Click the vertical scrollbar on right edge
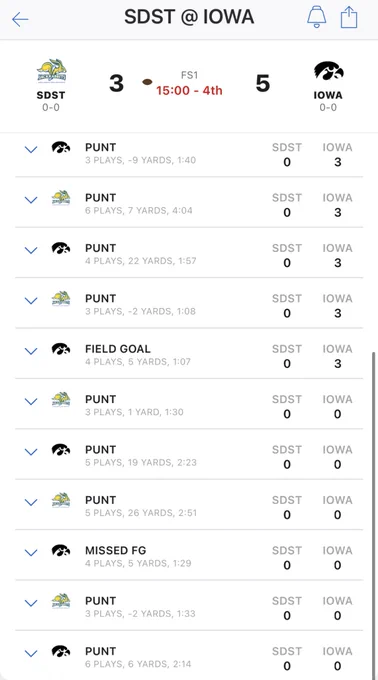Viewport: 378px width, 680px height. click(x=374, y=512)
